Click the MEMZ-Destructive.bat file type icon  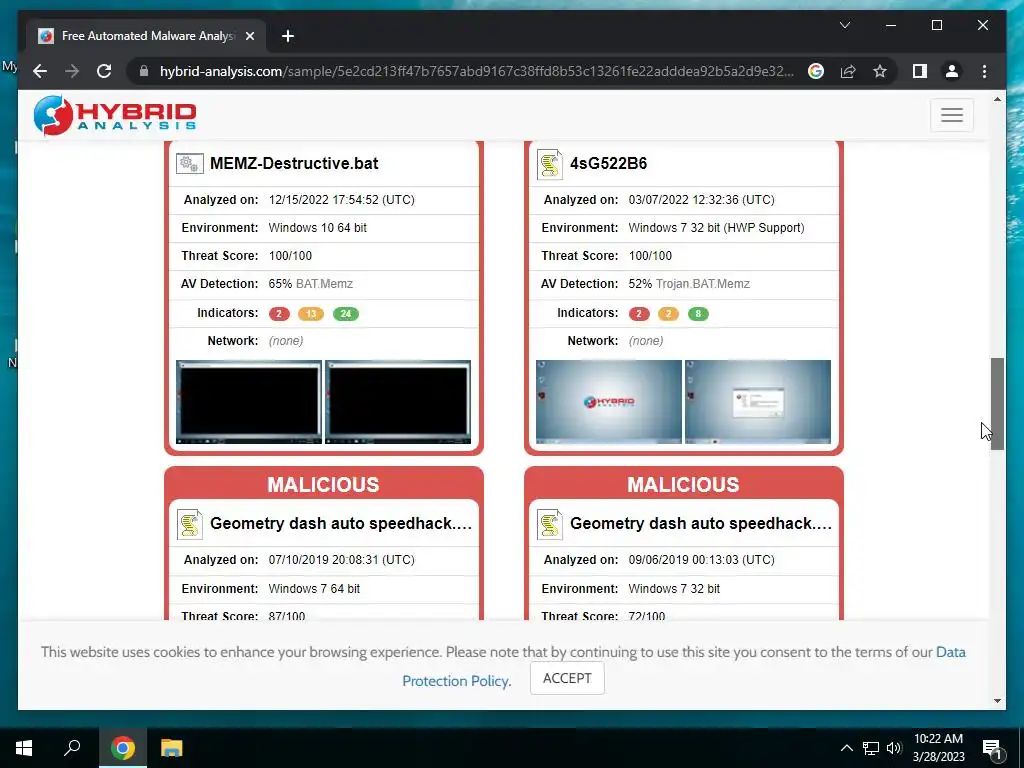point(189,163)
